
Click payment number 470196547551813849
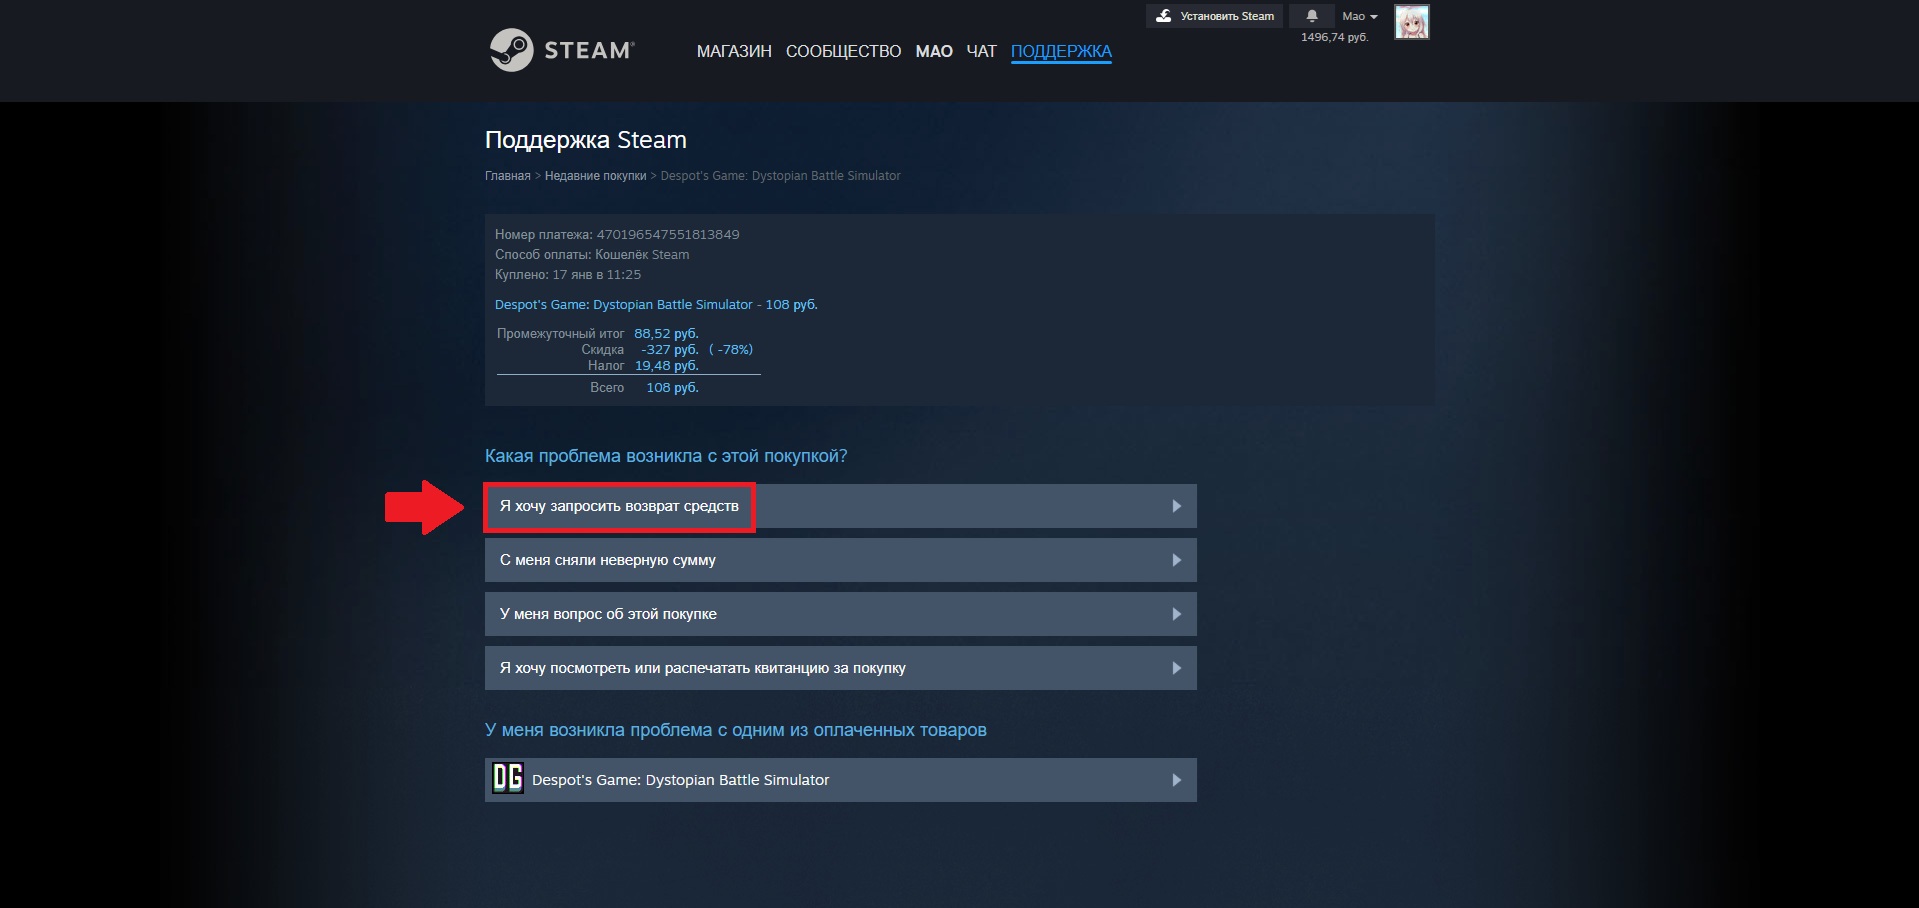tap(668, 235)
